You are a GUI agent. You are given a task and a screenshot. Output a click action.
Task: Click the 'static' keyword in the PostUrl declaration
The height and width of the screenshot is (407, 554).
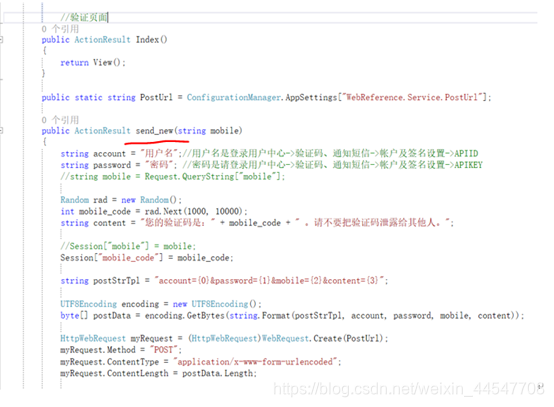coord(88,97)
